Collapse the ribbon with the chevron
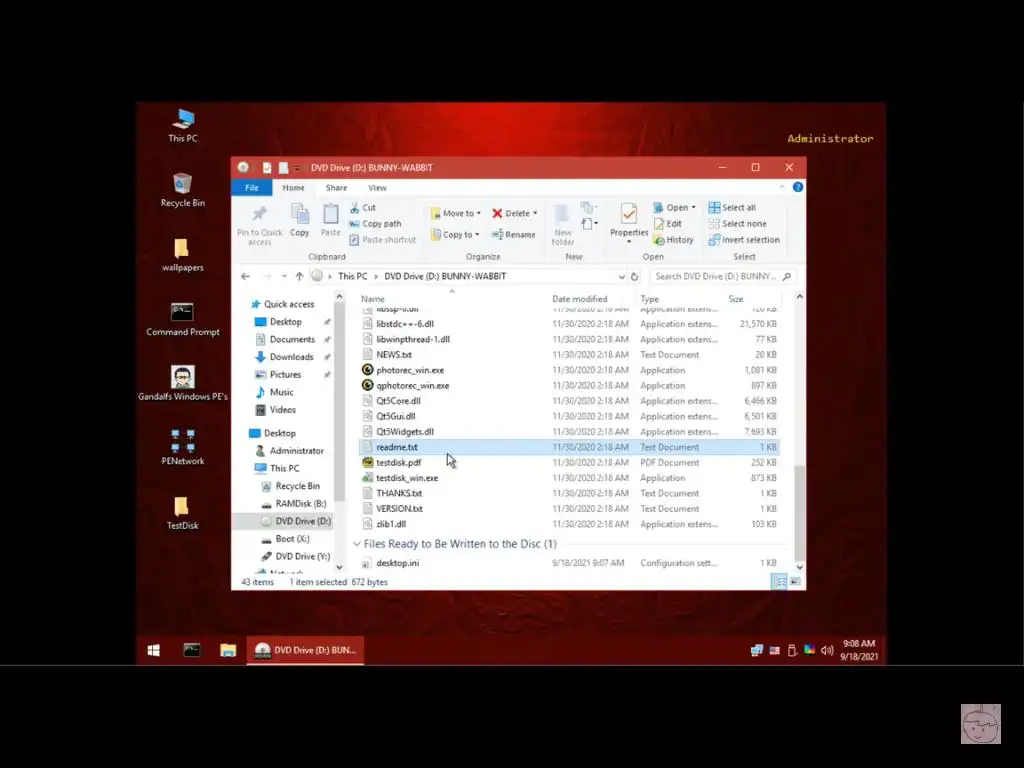This screenshot has height=768, width=1024. [x=782, y=187]
